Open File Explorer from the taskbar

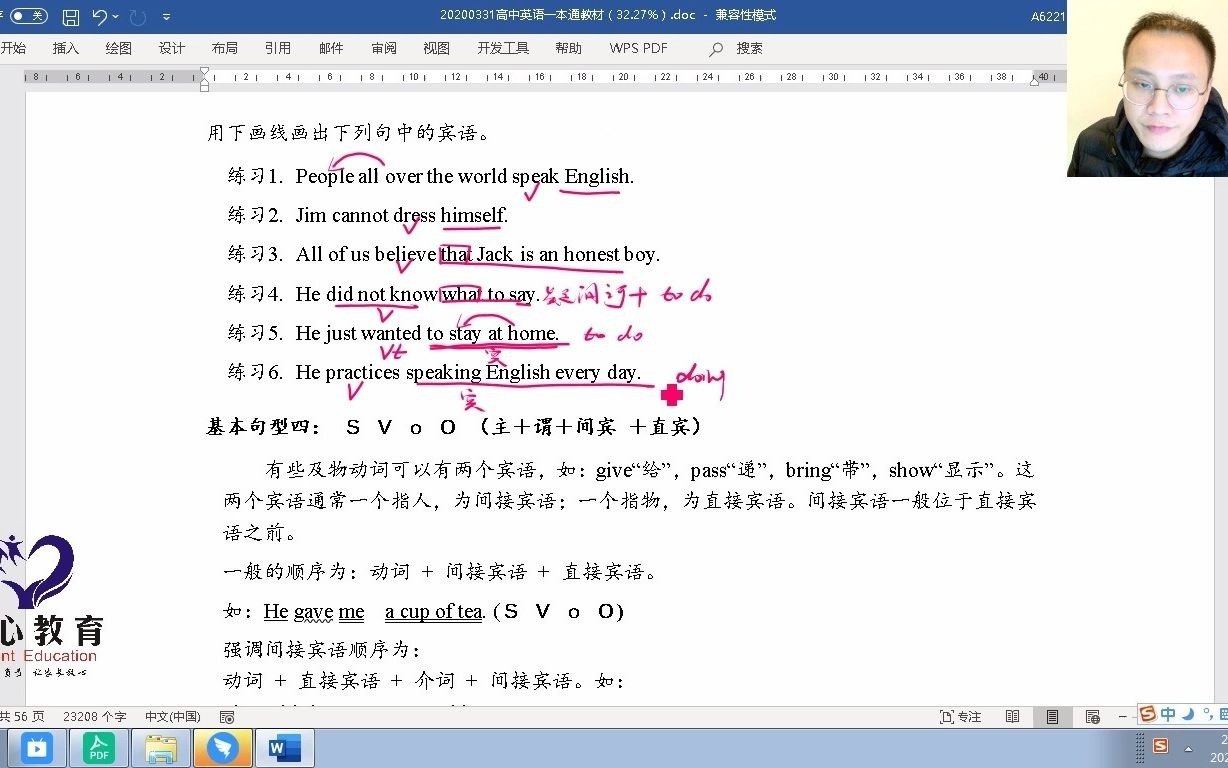point(160,748)
